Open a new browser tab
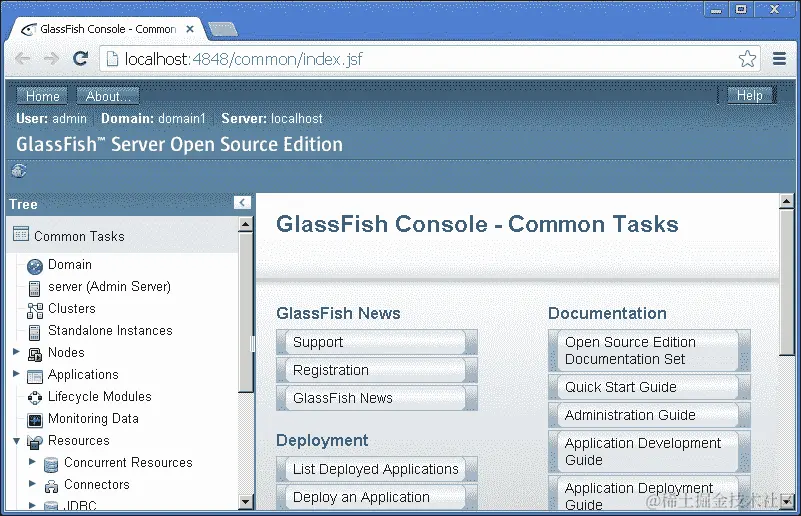The image size is (801, 516). point(223,29)
